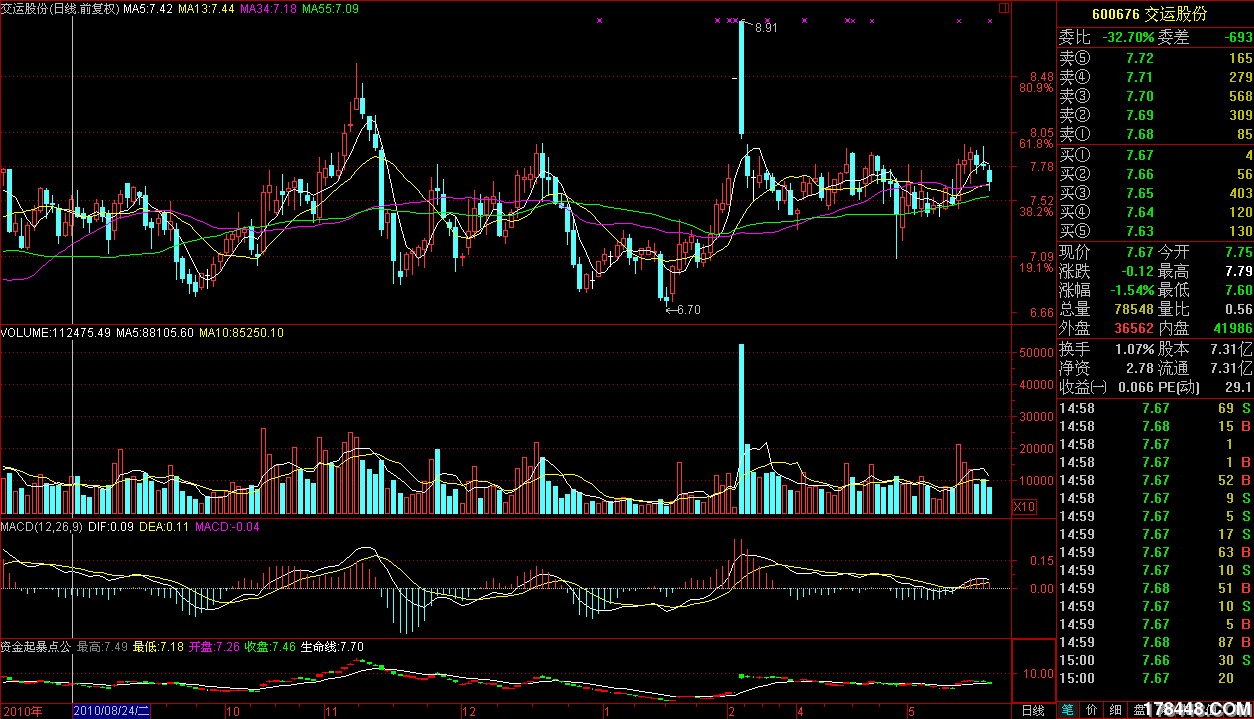The height and width of the screenshot is (719, 1254).
Task: Select the 买③ bid price 7.65
Action: [x=1140, y=193]
